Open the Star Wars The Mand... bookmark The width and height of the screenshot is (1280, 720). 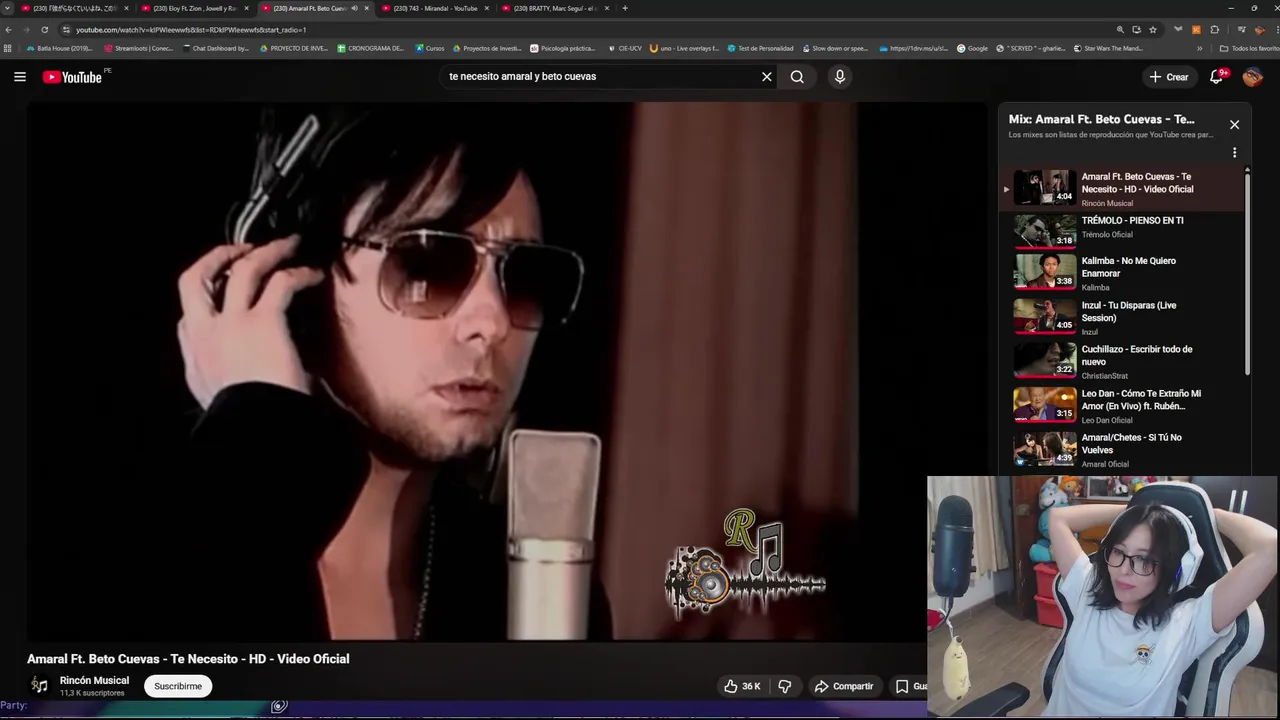pos(1108,48)
